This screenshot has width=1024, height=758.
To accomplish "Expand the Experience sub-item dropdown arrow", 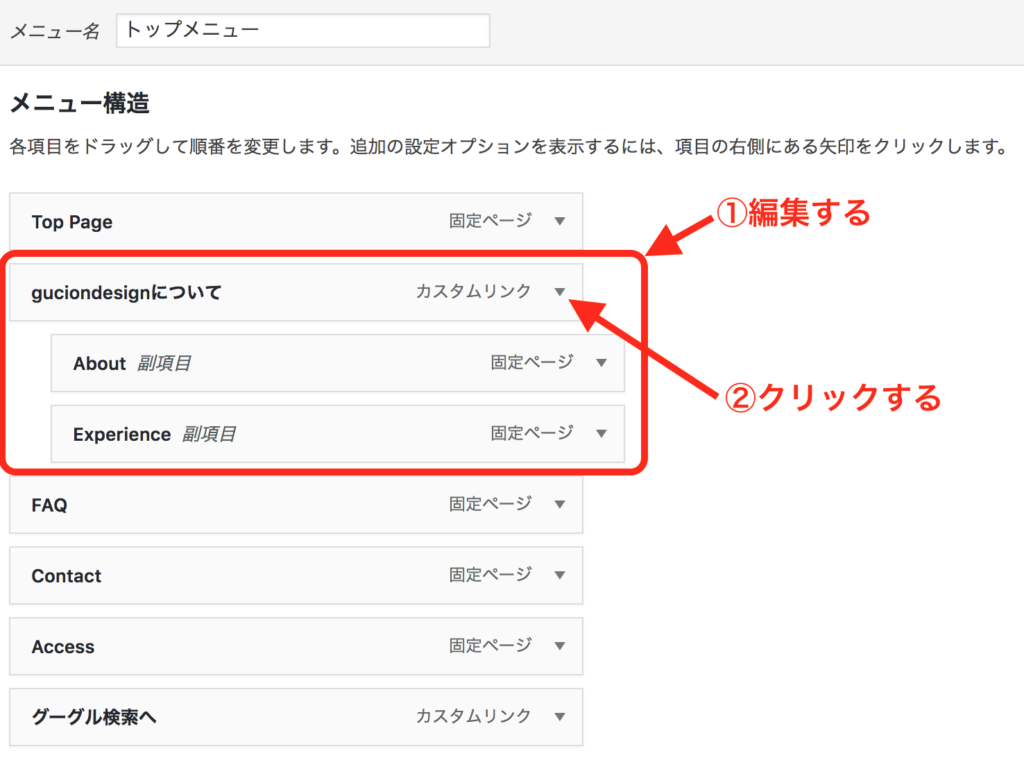I will (x=601, y=434).
